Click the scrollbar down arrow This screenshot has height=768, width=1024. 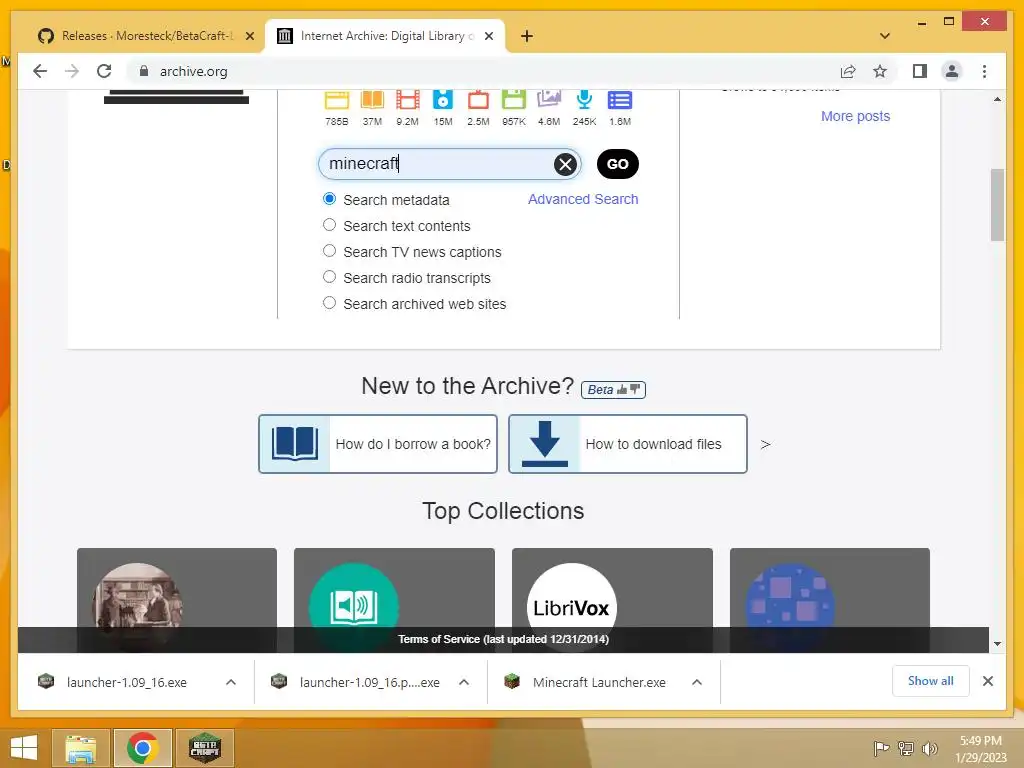997,644
